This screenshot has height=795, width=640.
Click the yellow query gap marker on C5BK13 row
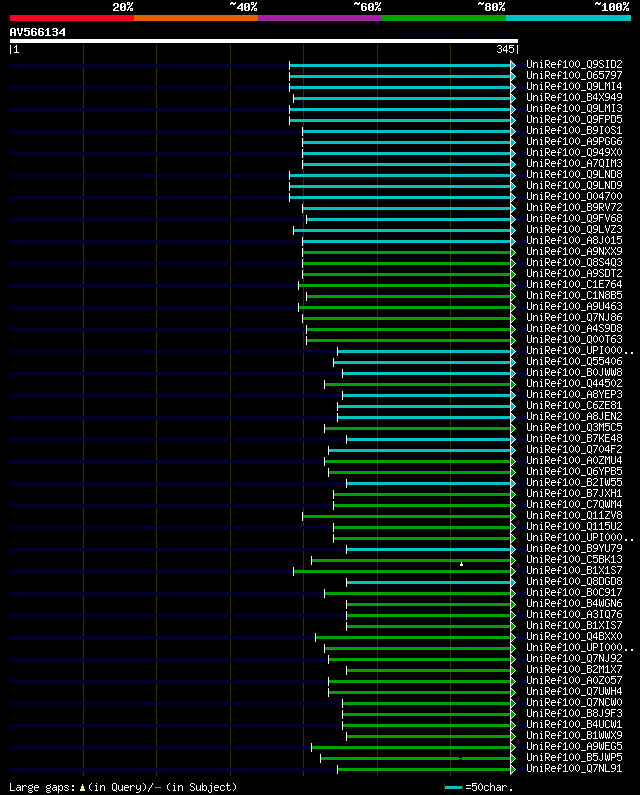(461, 564)
